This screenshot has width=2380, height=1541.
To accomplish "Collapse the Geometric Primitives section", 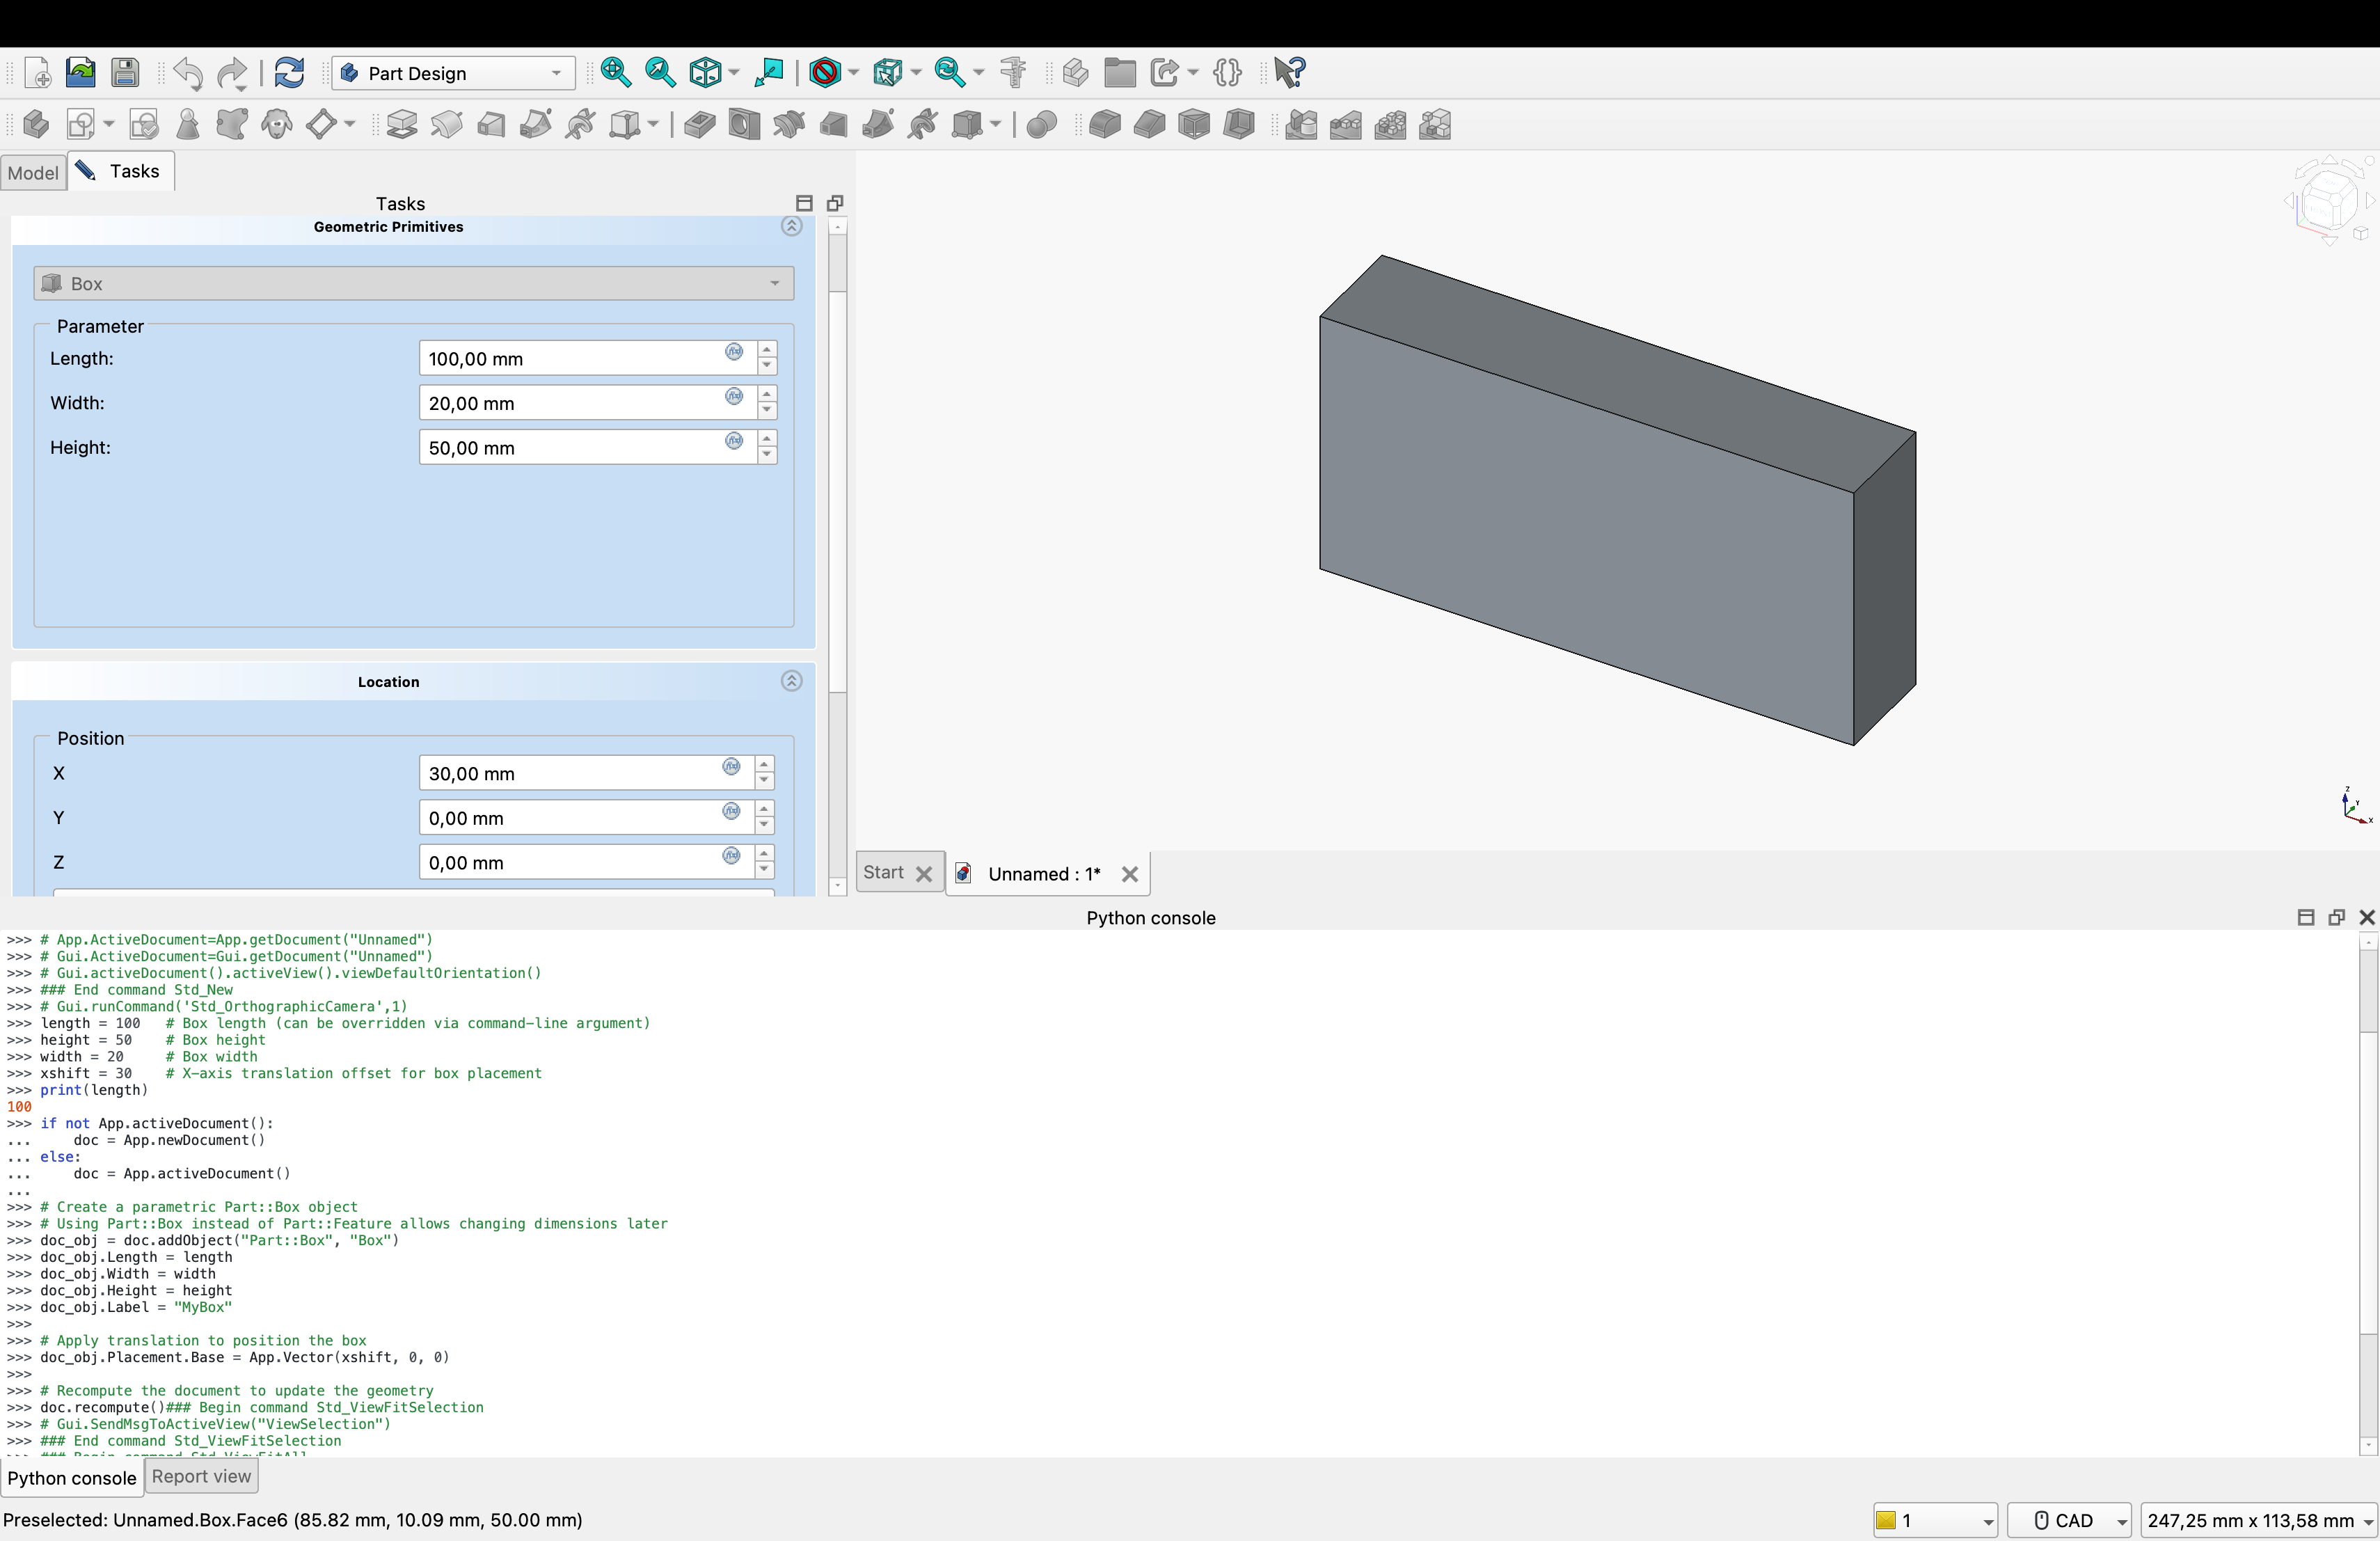I will (791, 227).
